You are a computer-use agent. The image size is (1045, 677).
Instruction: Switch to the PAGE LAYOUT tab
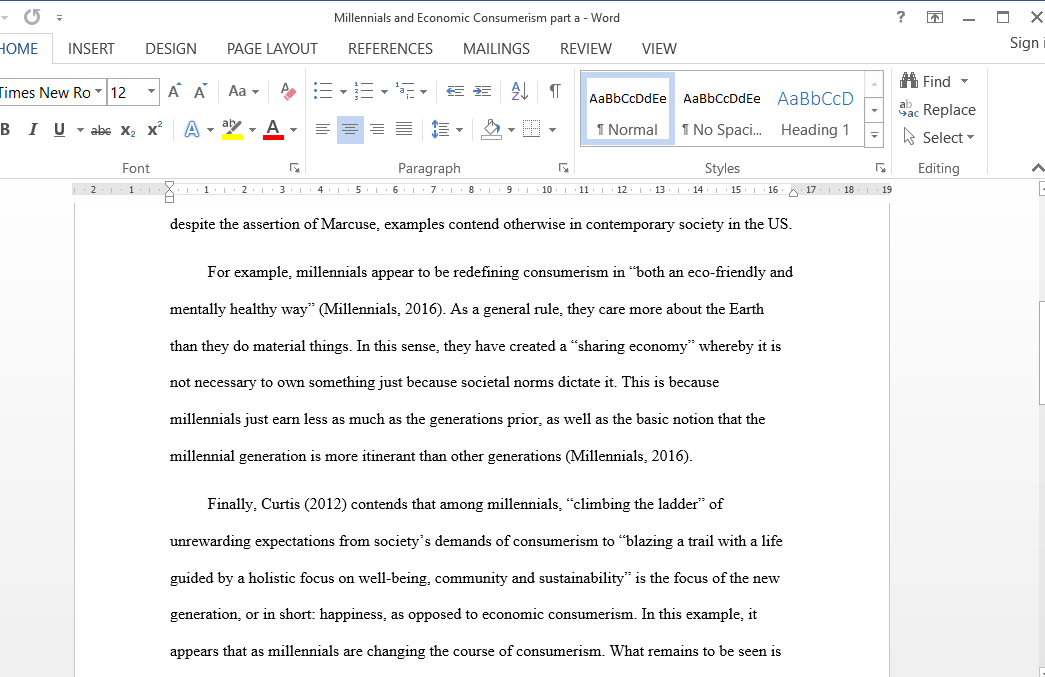point(272,49)
